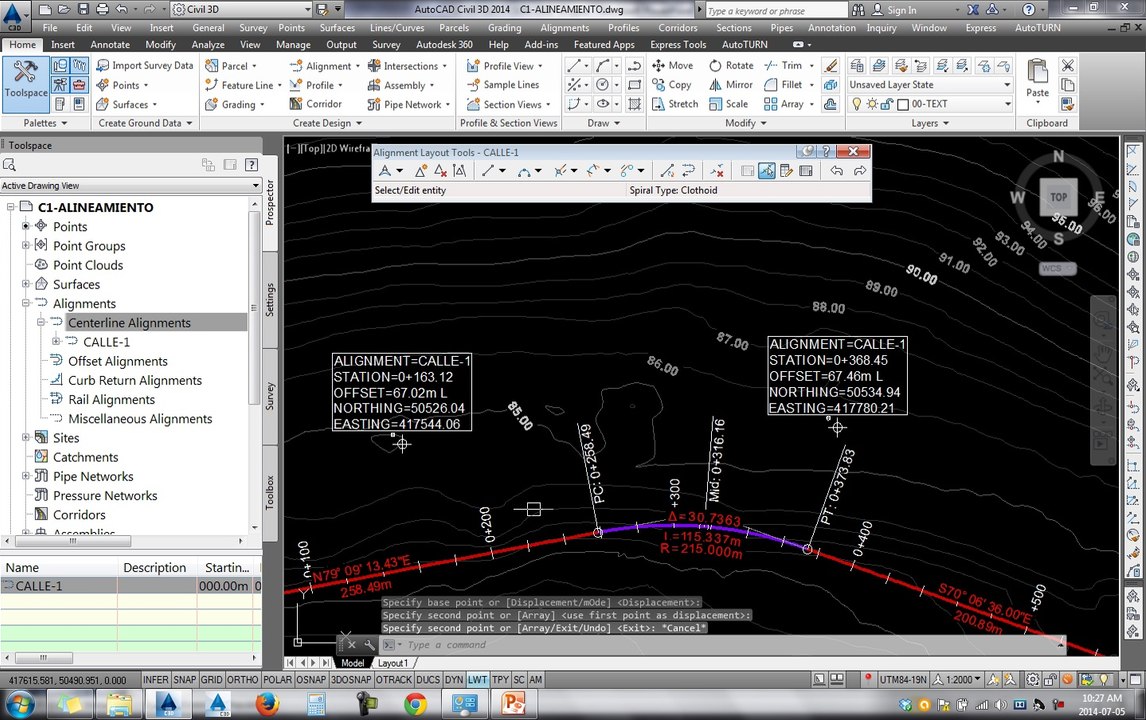Viewport: 1146px width, 720px height.
Task: Collapse the Alignments tree node
Action: [26, 303]
